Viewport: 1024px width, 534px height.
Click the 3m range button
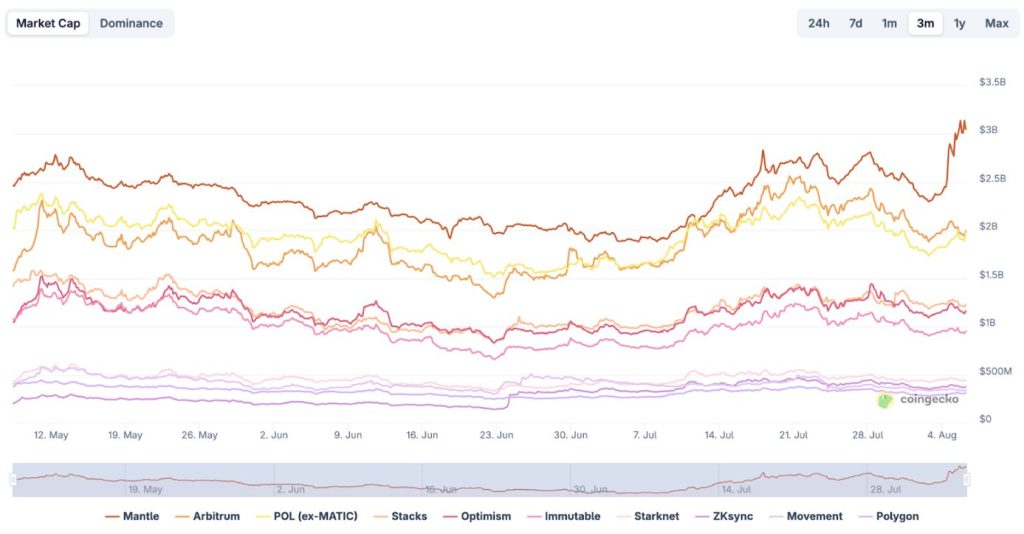tap(925, 23)
